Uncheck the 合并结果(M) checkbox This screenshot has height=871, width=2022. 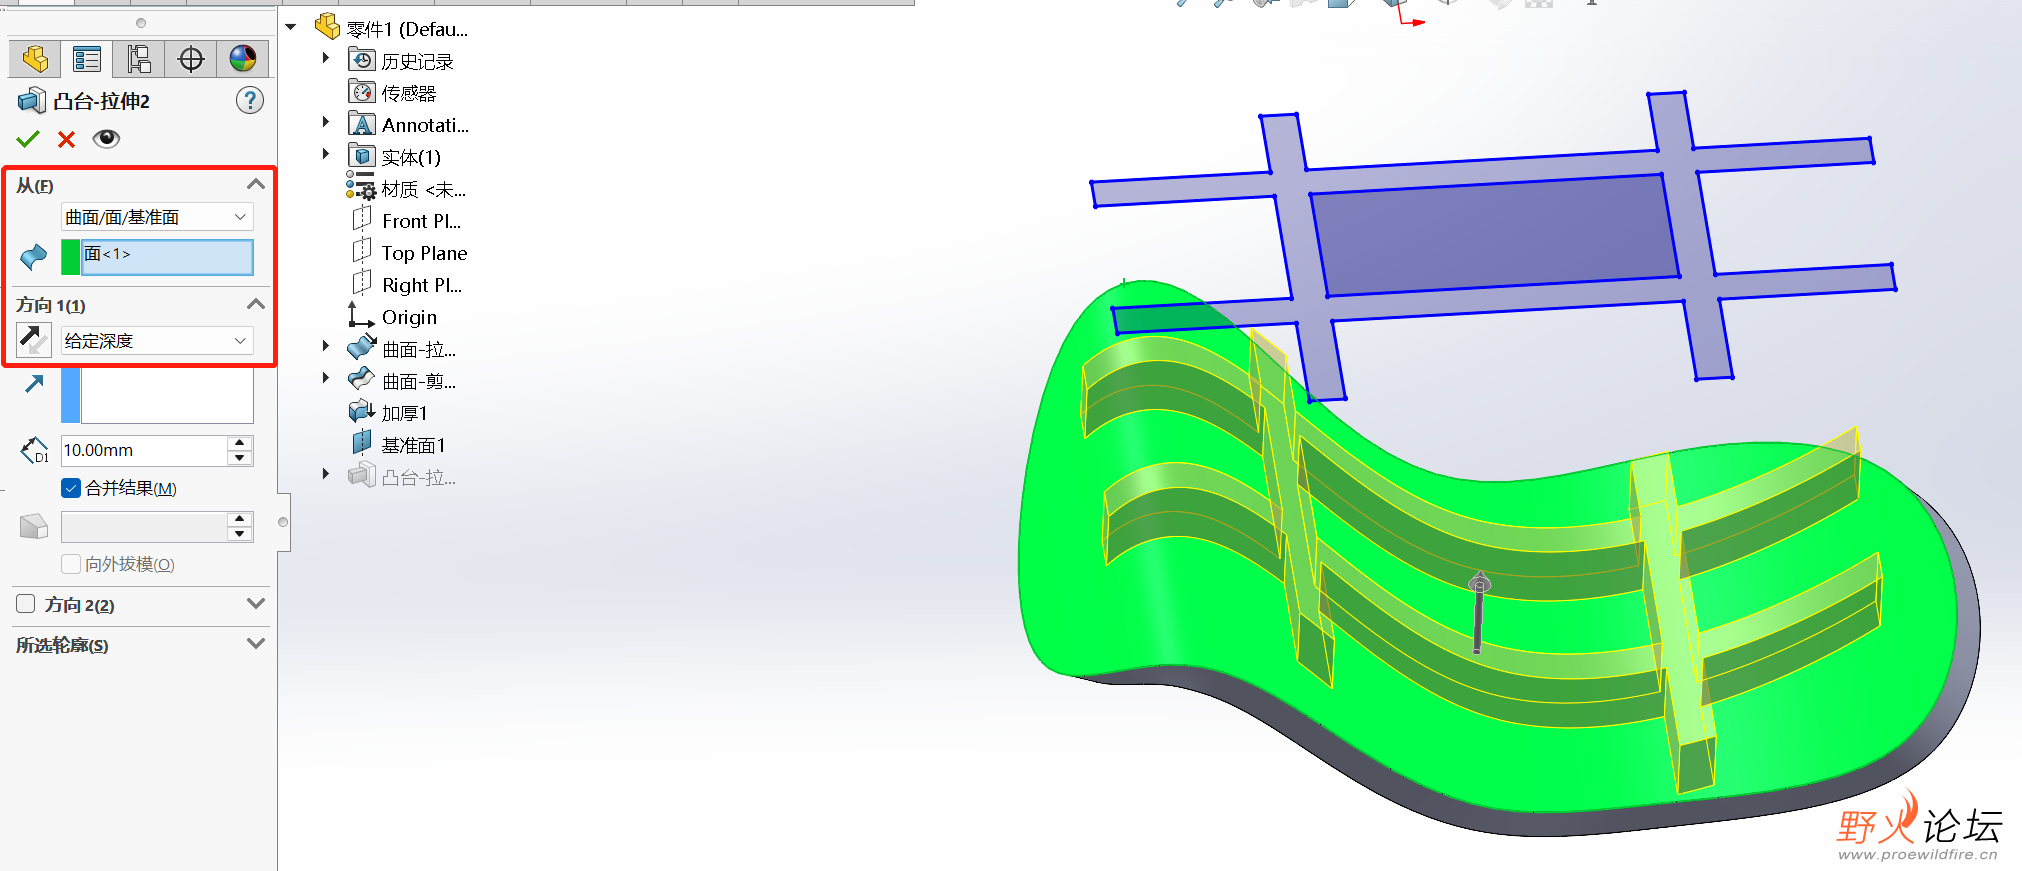click(71, 488)
